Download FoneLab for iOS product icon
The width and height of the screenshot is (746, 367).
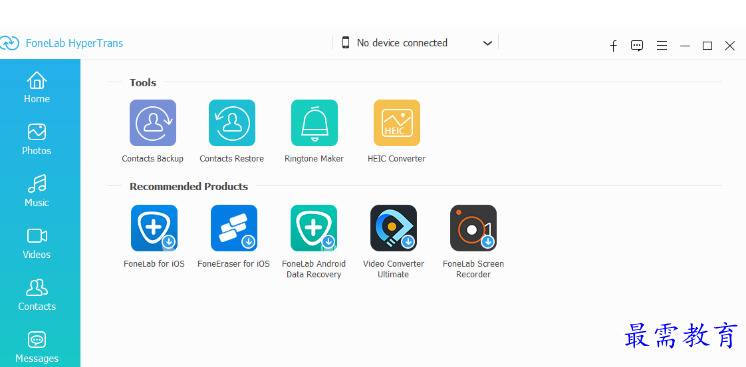coord(154,228)
